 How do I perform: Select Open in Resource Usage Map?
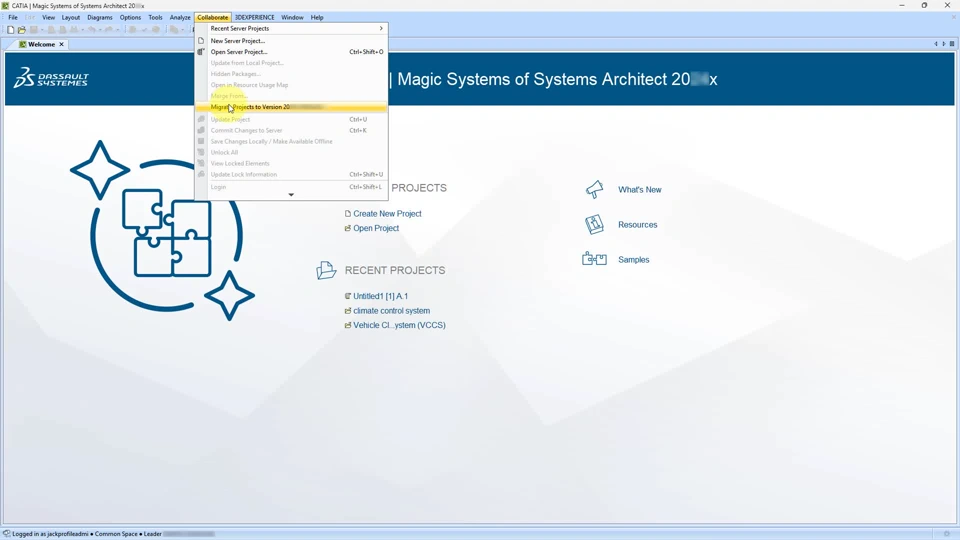[x=291, y=84]
